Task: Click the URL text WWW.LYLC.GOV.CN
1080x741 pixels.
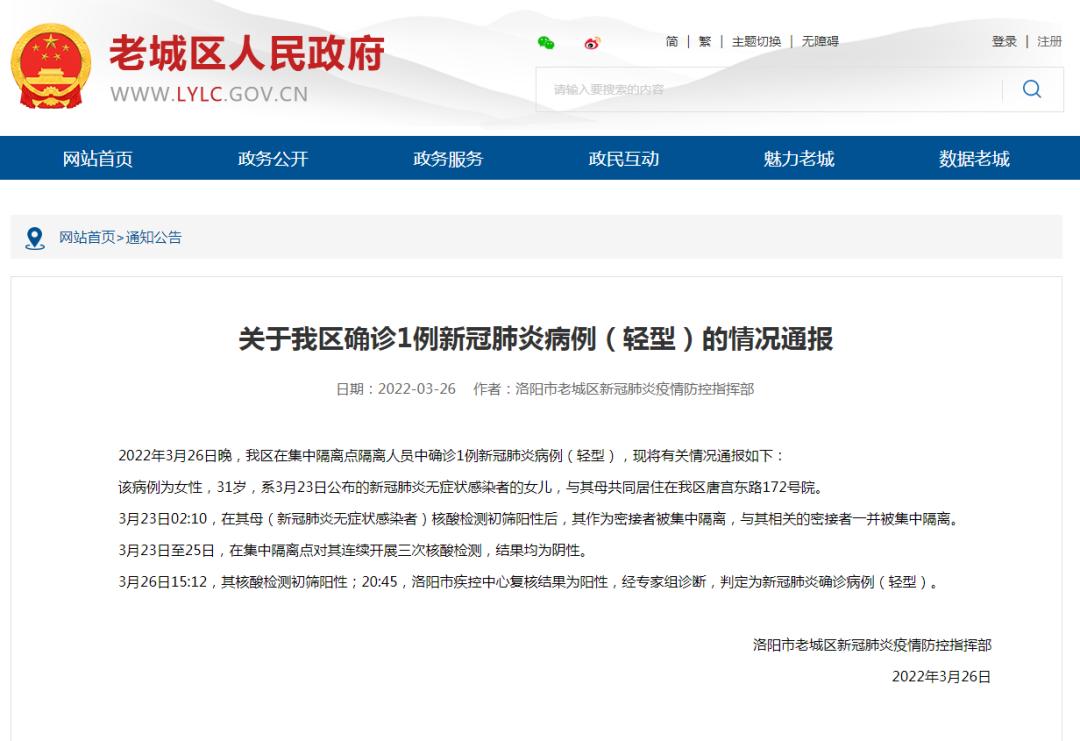Action: pos(209,94)
